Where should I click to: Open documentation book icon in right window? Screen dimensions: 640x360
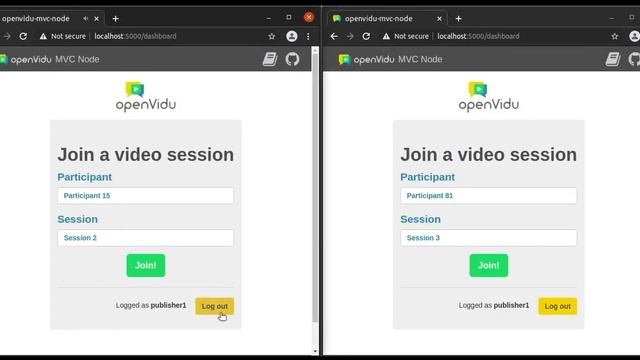point(613,59)
